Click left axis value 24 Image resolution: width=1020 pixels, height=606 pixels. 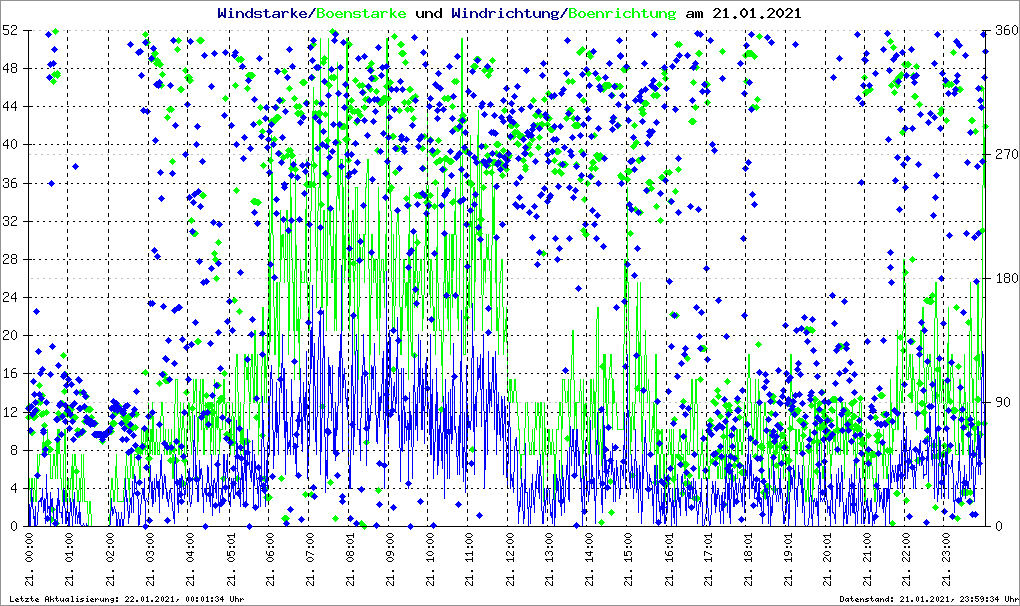point(9,298)
